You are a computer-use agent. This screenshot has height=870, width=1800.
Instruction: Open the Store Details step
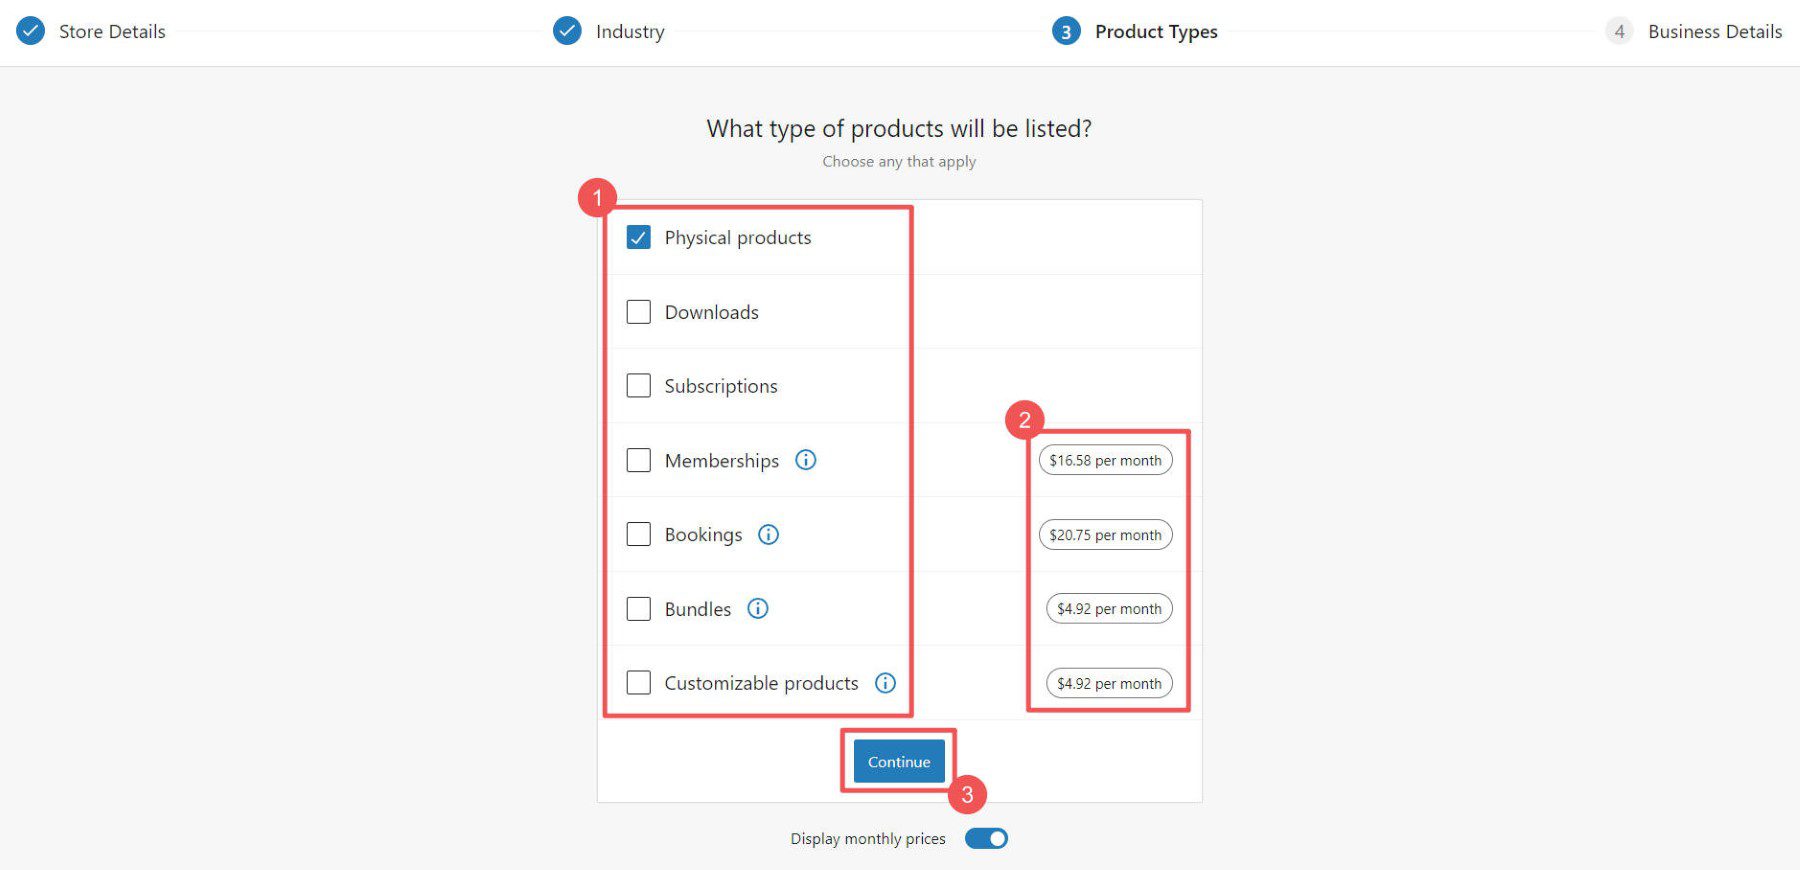coord(112,31)
